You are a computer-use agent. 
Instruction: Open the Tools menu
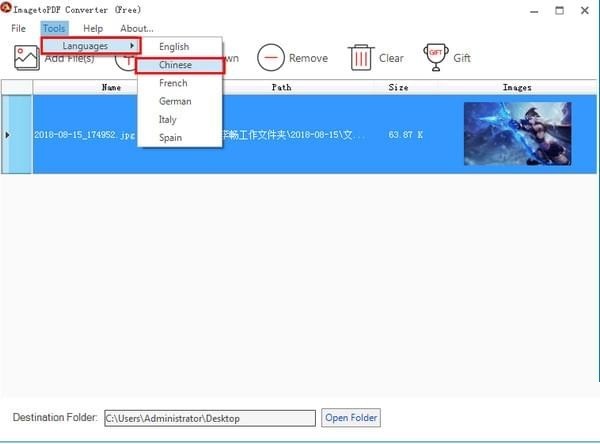coord(54,28)
